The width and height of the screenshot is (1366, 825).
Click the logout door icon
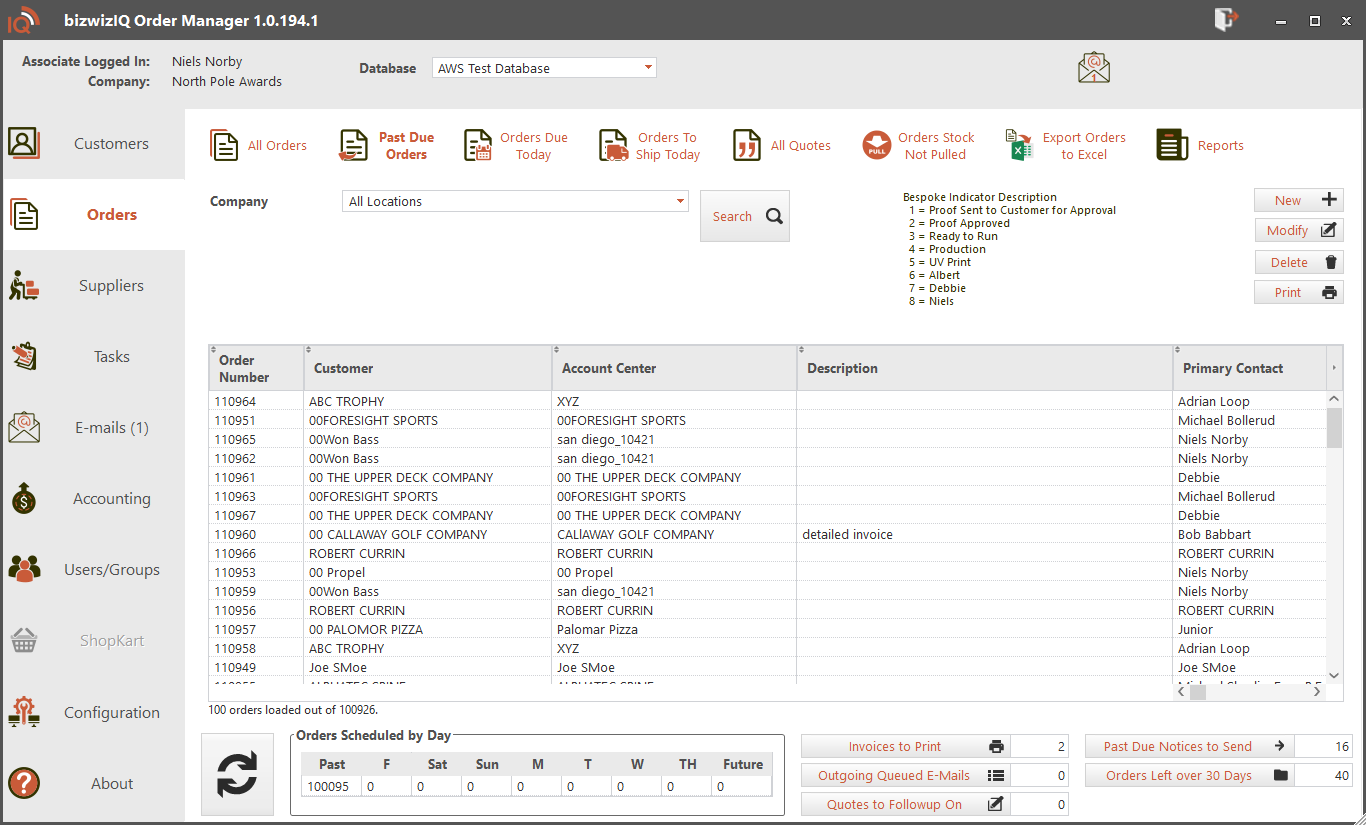(x=1225, y=20)
